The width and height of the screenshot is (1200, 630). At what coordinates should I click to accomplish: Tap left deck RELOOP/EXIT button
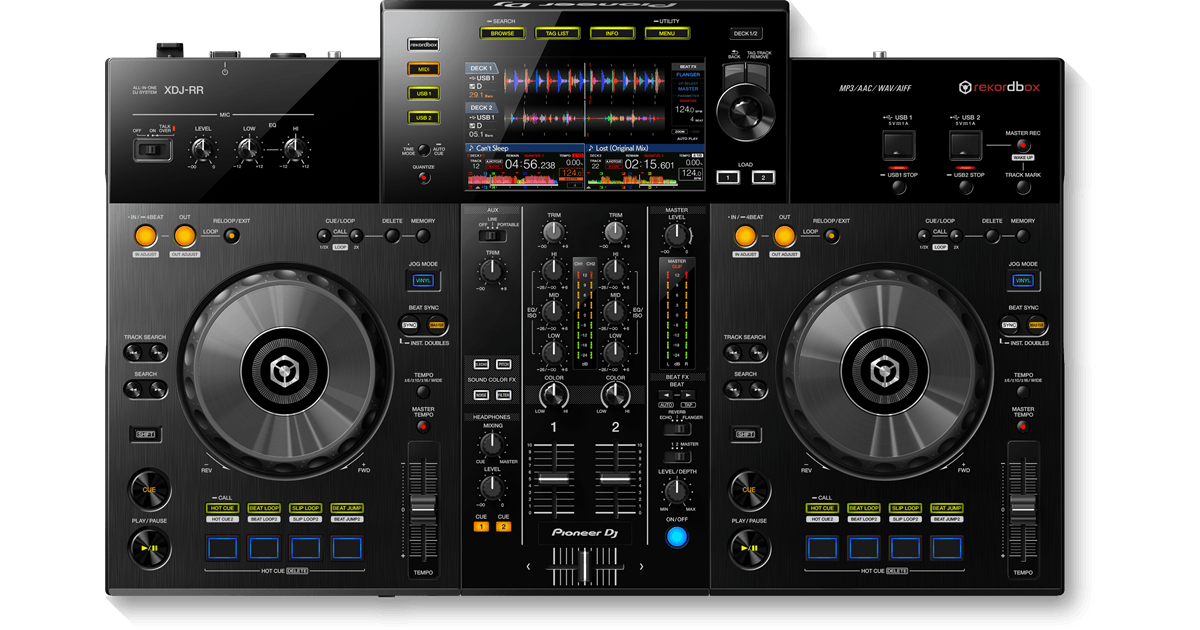(232, 236)
